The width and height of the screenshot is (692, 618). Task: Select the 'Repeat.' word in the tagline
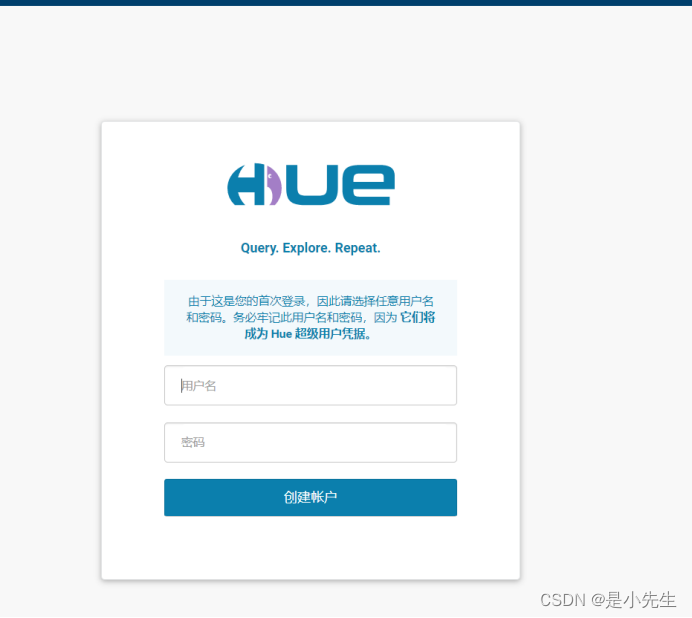pyautogui.click(x=357, y=248)
